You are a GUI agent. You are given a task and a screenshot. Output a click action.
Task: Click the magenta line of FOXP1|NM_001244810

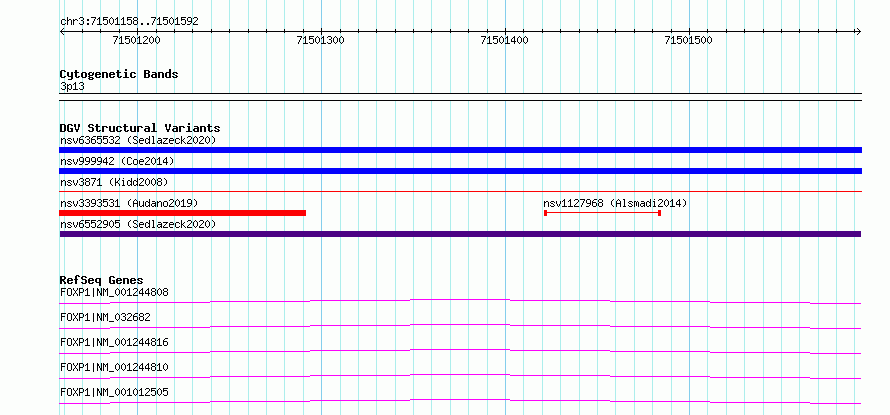point(460,376)
